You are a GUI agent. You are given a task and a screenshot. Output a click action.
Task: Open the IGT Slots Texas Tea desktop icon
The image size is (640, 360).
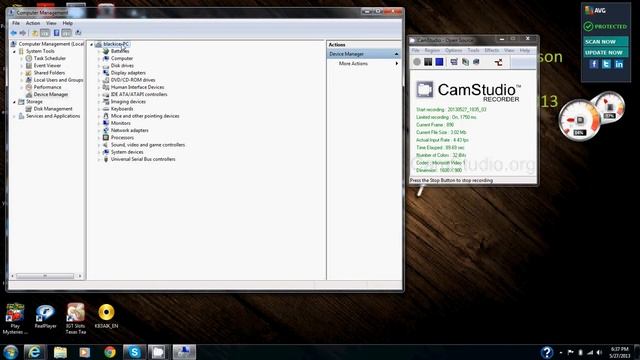[76, 318]
